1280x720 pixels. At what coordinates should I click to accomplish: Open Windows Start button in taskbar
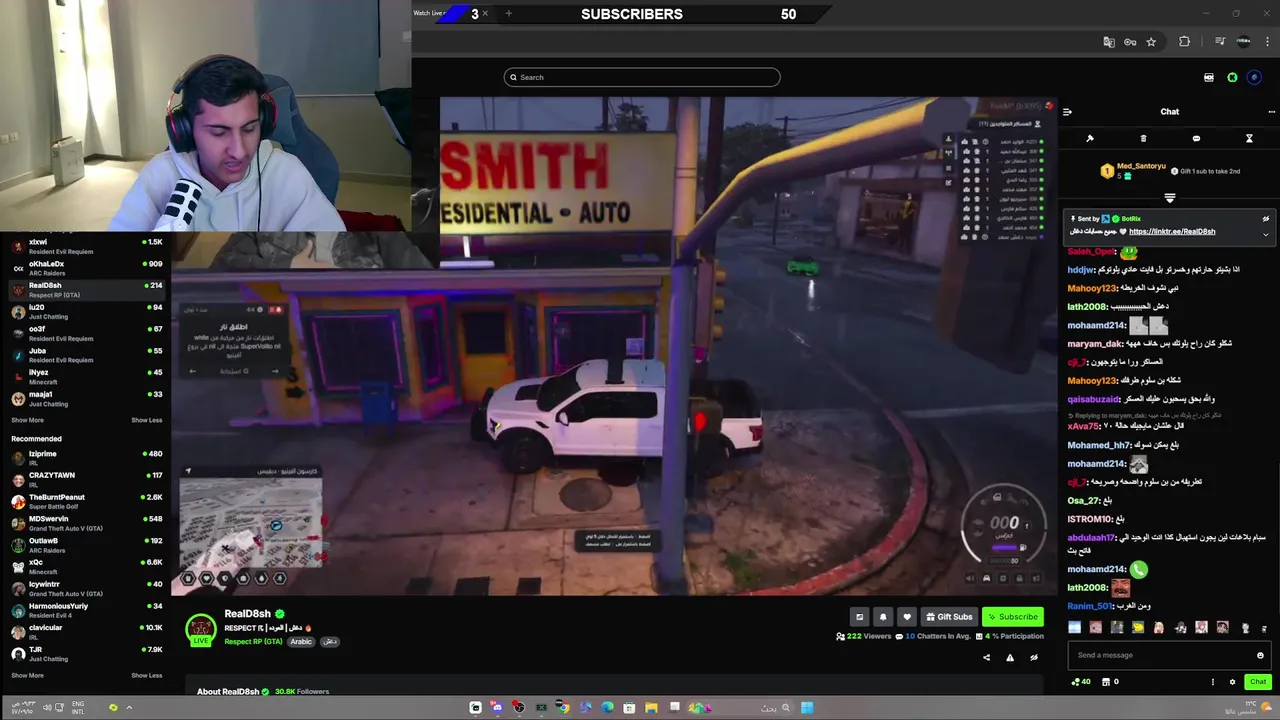pos(807,708)
